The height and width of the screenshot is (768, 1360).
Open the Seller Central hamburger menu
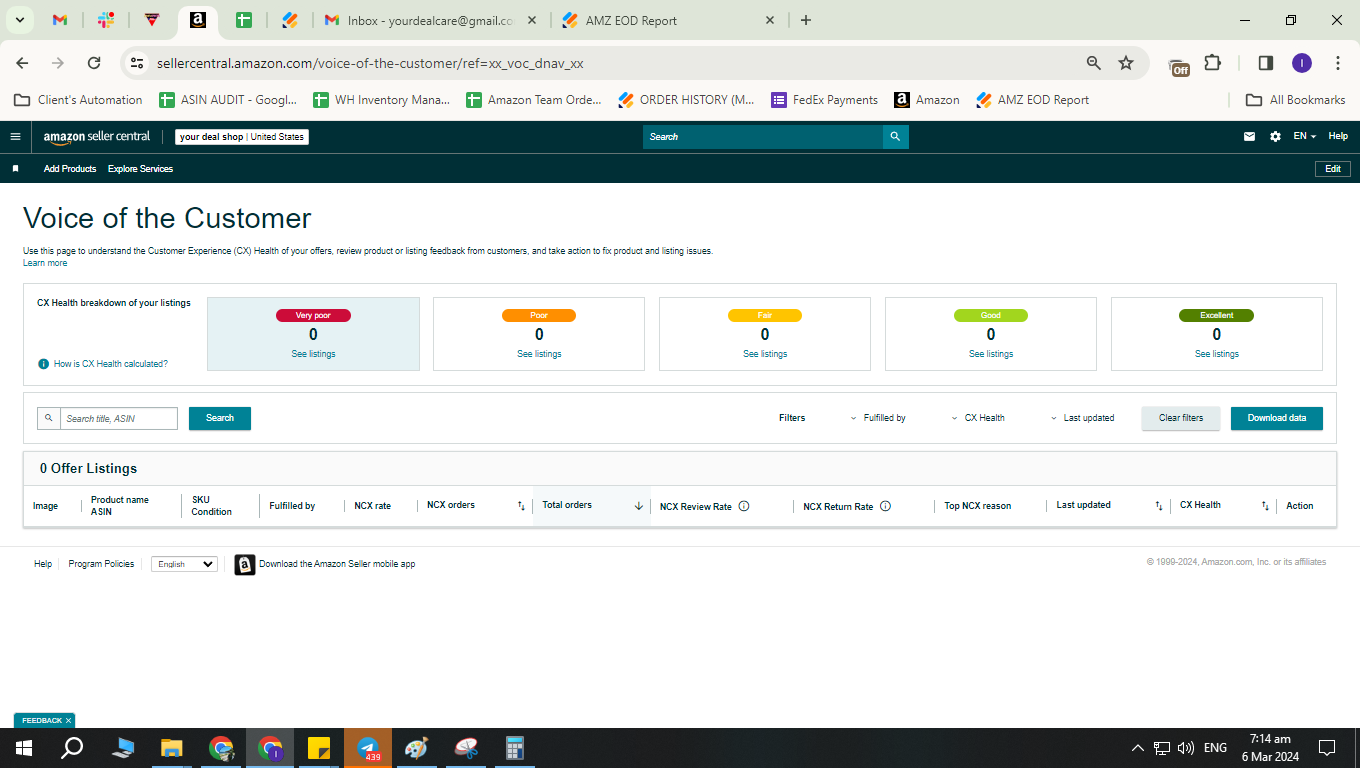pos(15,137)
